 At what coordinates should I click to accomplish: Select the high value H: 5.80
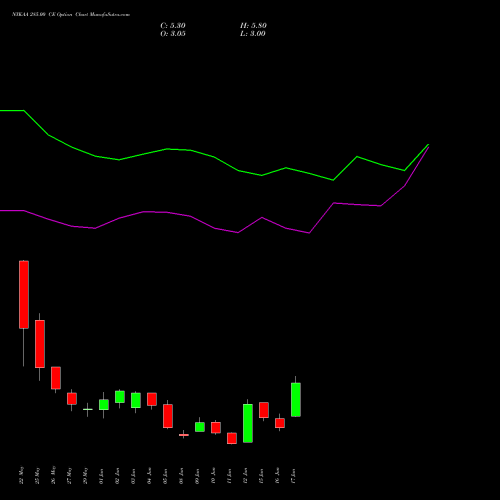[253, 26]
